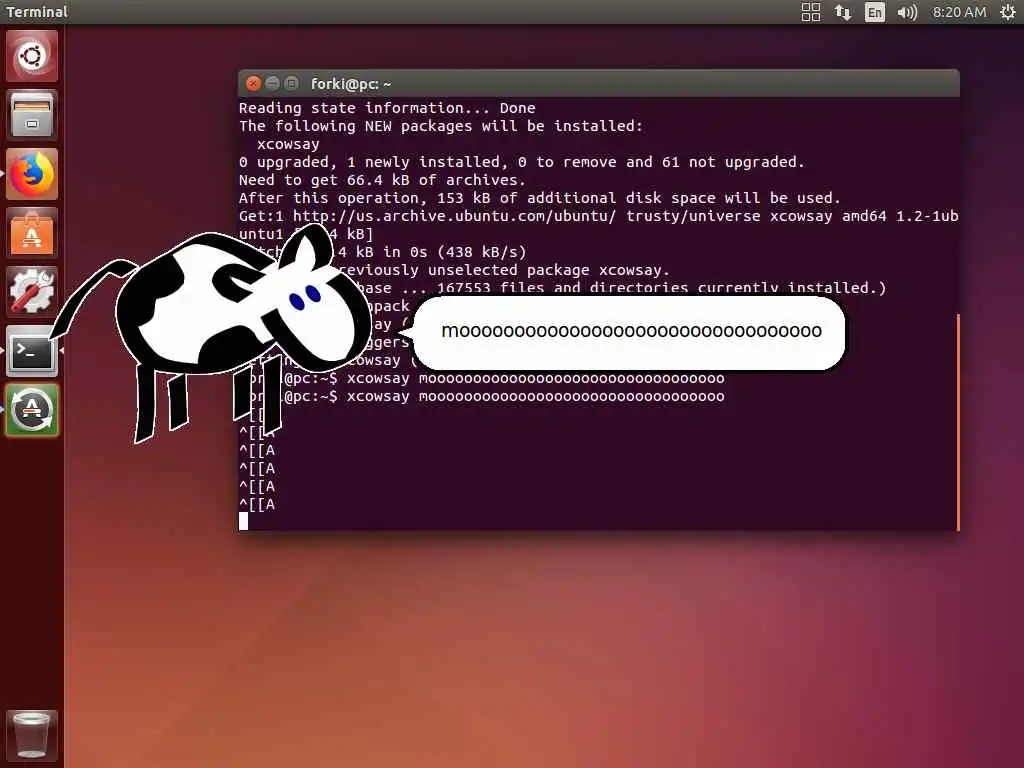Open the workspace switcher grid indicator
The height and width of the screenshot is (768, 1024).
810,12
